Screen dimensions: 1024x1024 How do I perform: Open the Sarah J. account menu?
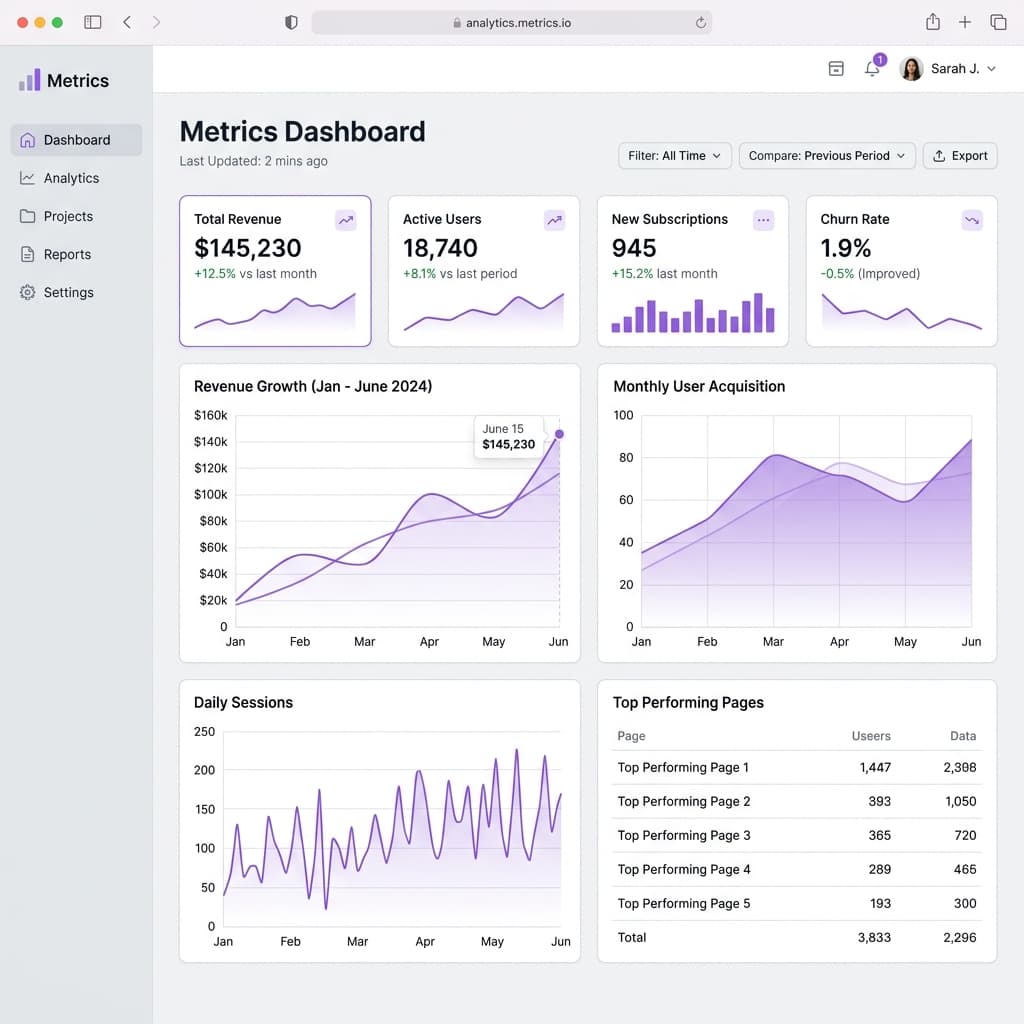[x=950, y=68]
